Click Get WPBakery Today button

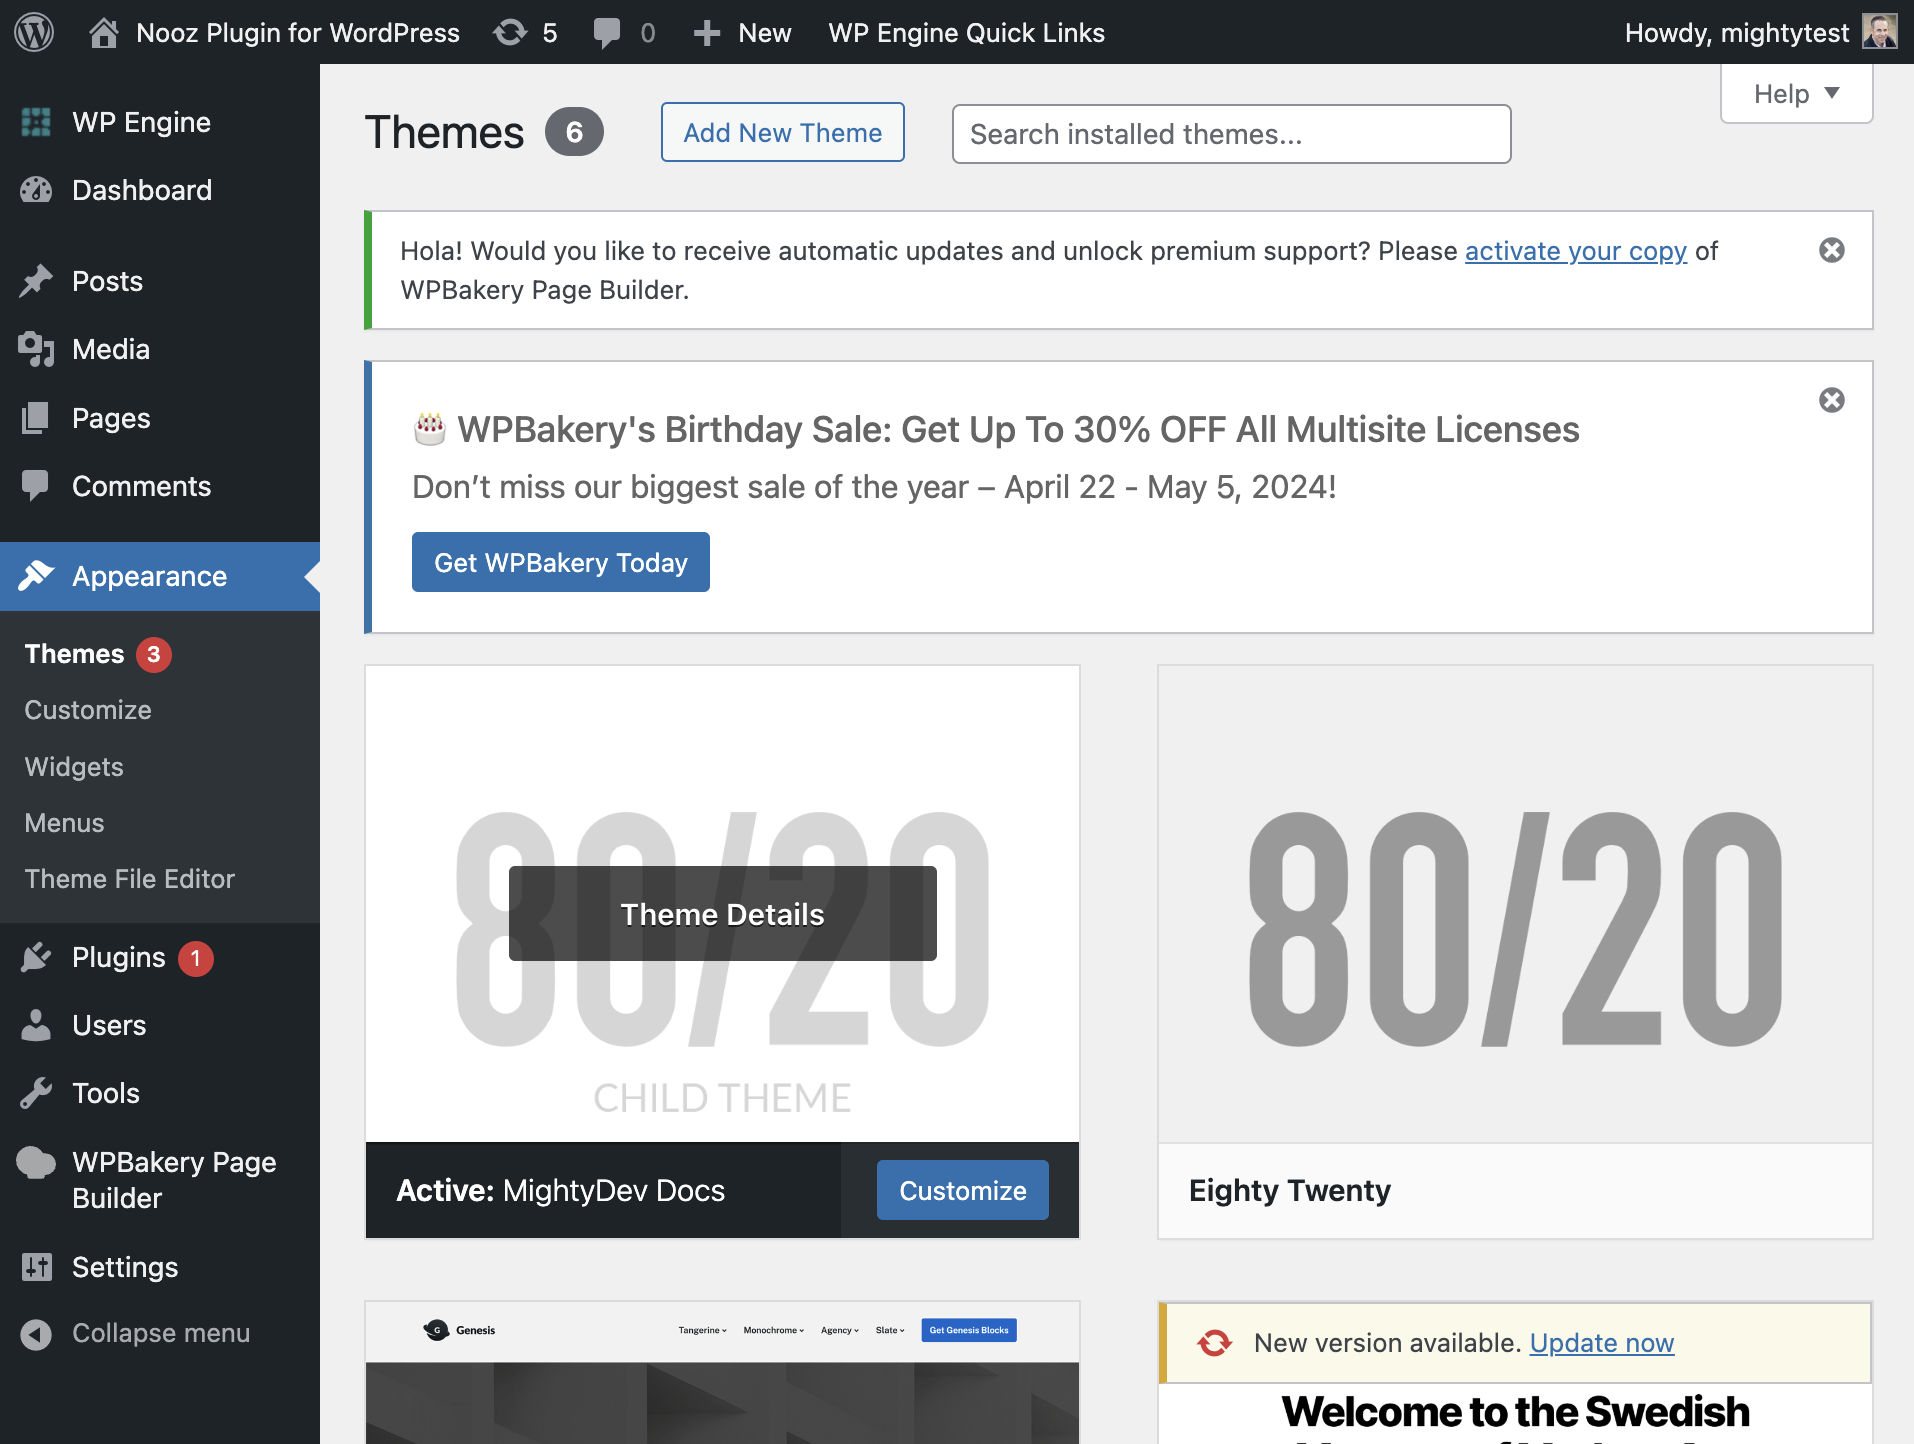pyautogui.click(x=561, y=562)
